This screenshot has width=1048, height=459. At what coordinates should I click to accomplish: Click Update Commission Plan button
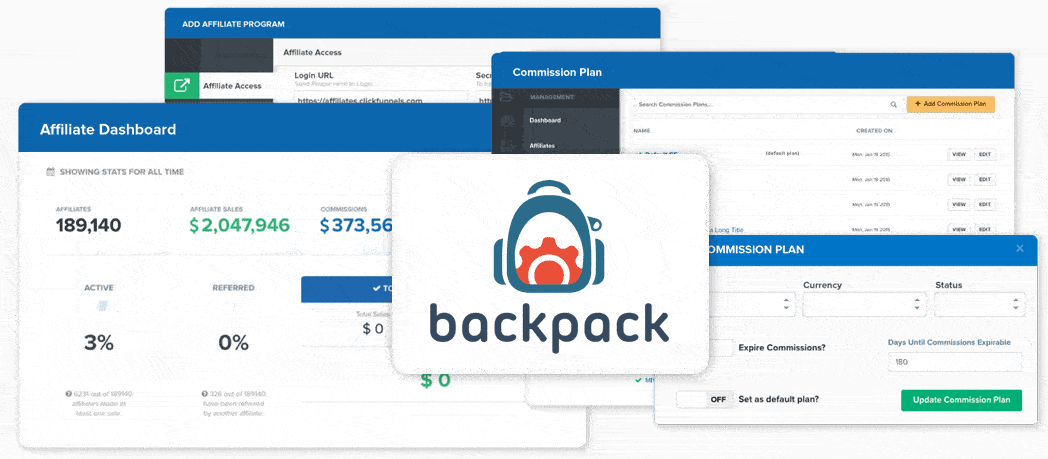961,400
